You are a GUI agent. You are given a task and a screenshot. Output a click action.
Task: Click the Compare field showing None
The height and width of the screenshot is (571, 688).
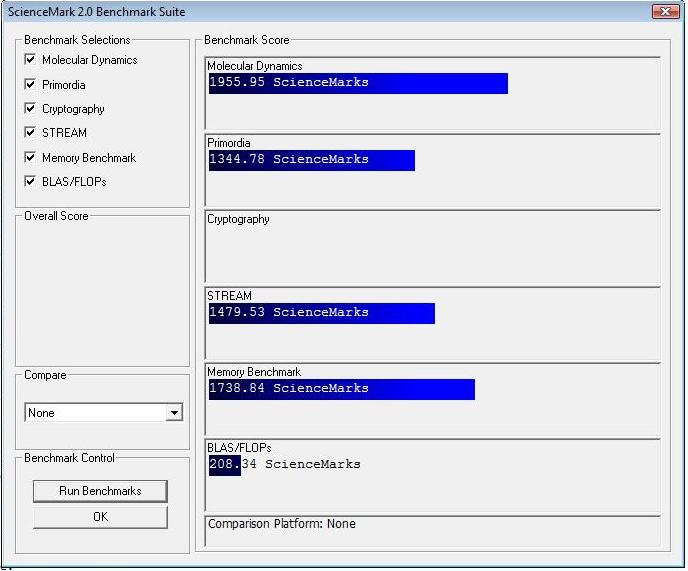pyautogui.click(x=95, y=413)
